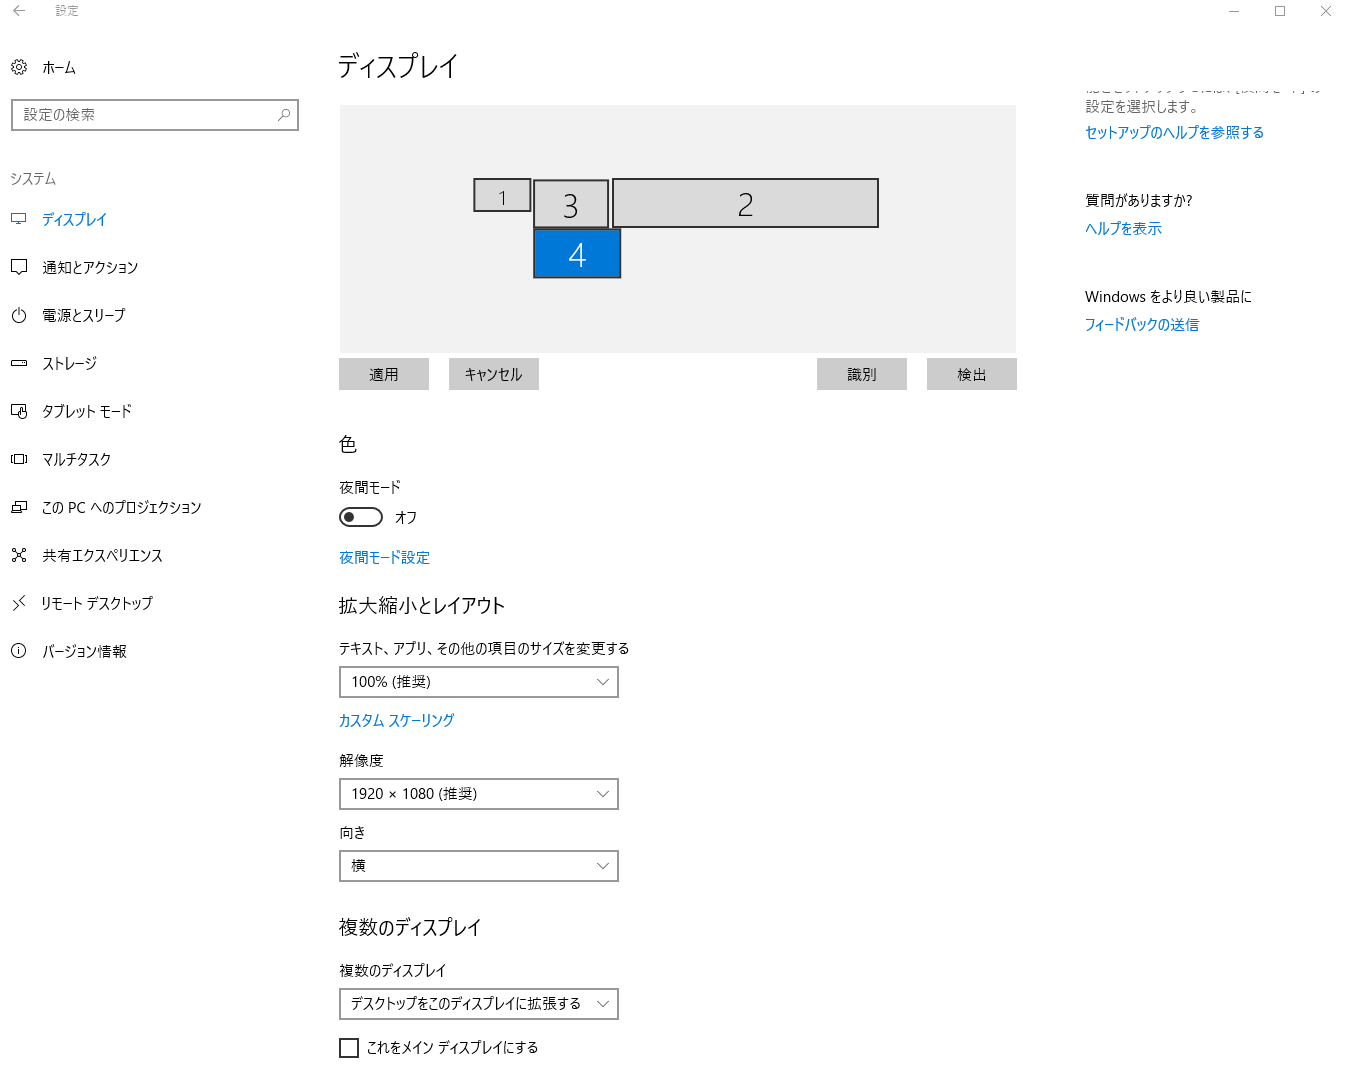Open the ヘルプを表示 link
Viewport: 1346px width, 1070px height.
[1123, 229]
